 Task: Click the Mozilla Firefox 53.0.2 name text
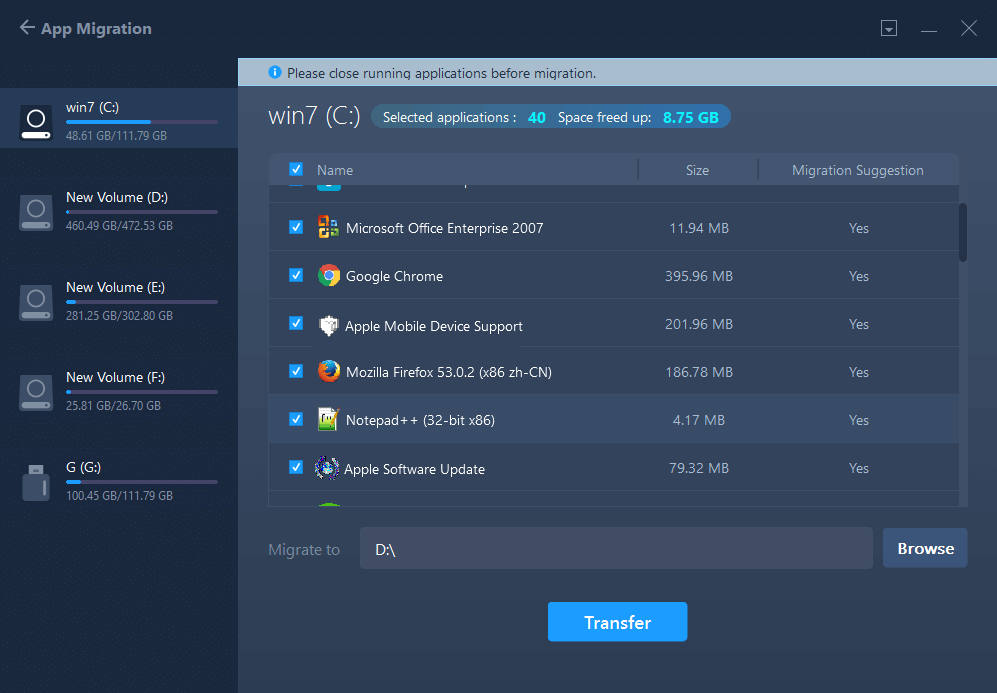[x=449, y=372]
